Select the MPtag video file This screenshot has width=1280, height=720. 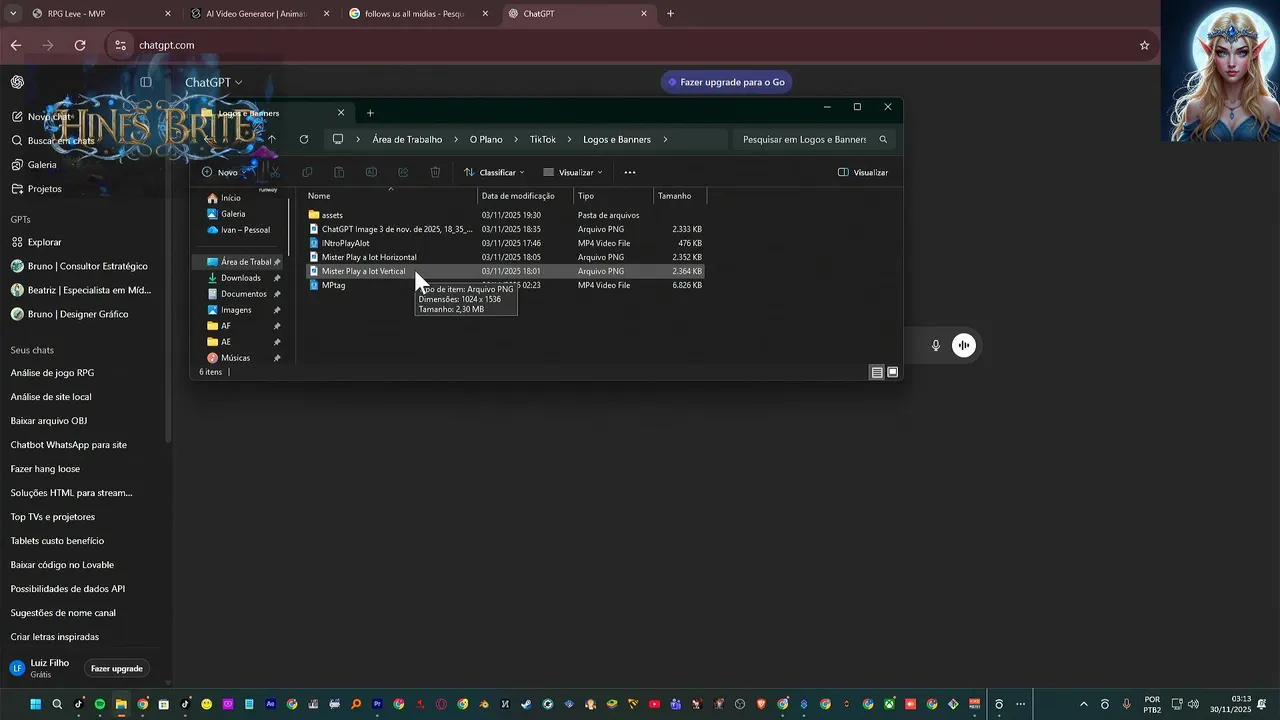pyautogui.click(x=505, y=285)
